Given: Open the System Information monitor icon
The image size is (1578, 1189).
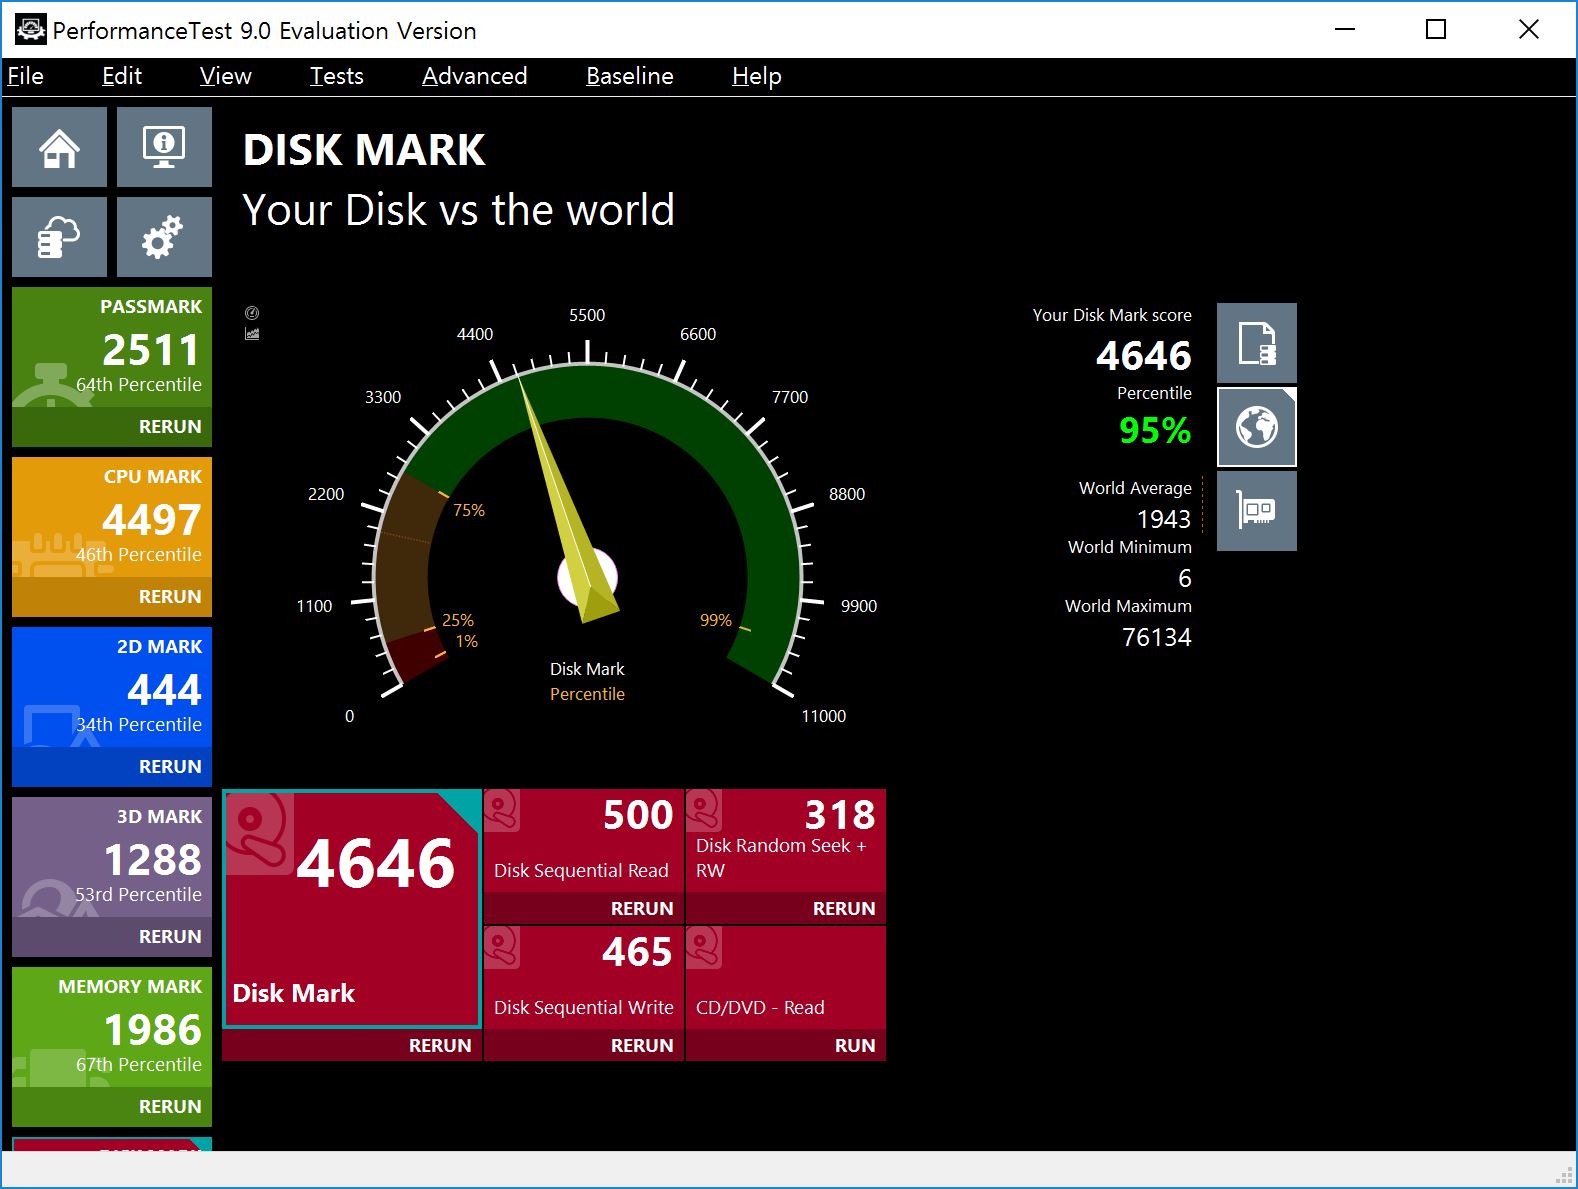Looking at the screenshot, I should click(164, 147).
